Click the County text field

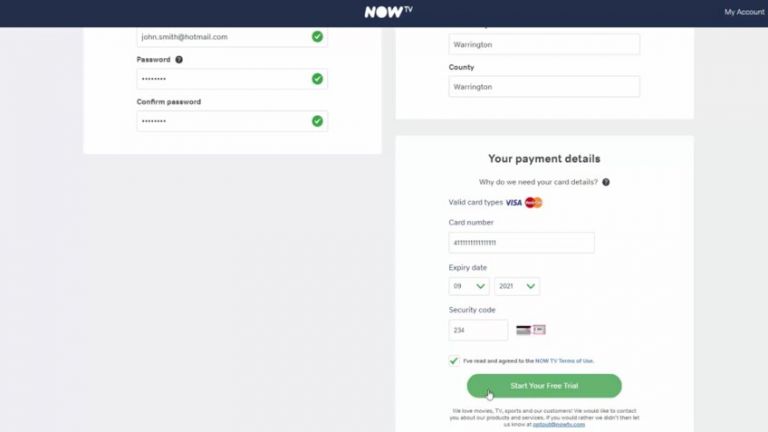pos(544,87)
